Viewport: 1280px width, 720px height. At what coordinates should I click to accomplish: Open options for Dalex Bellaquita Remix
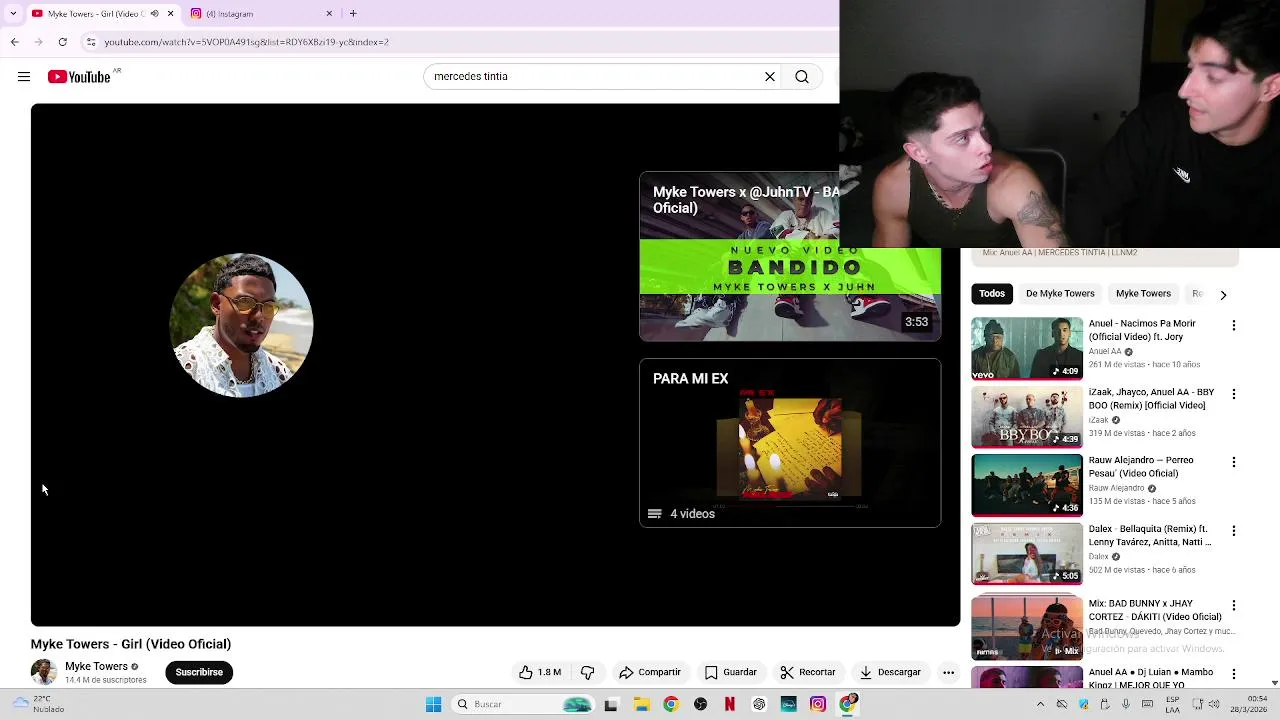[x=1233, y=530]
